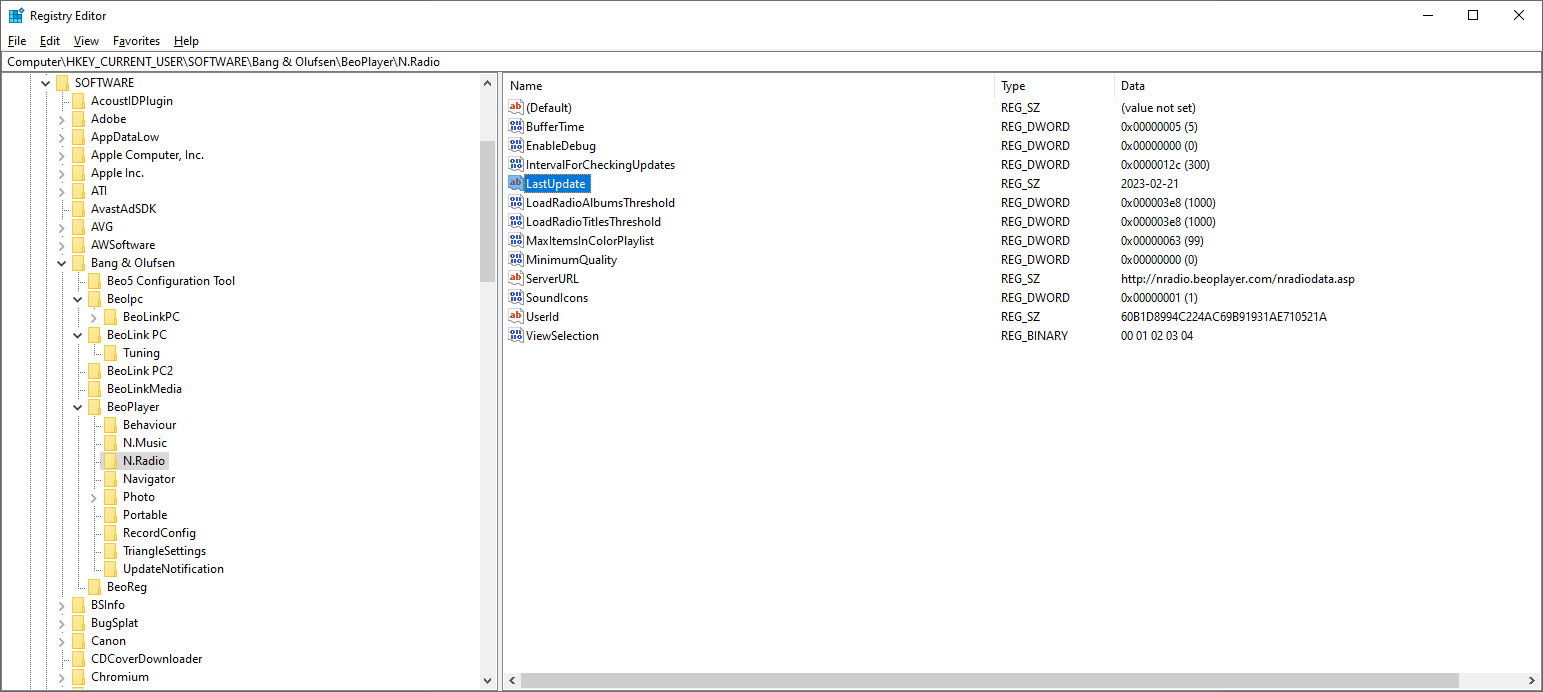1543x692 pixels.
Task: Click the Bang & Olufsen folder icon
Action: pos(78,263)
